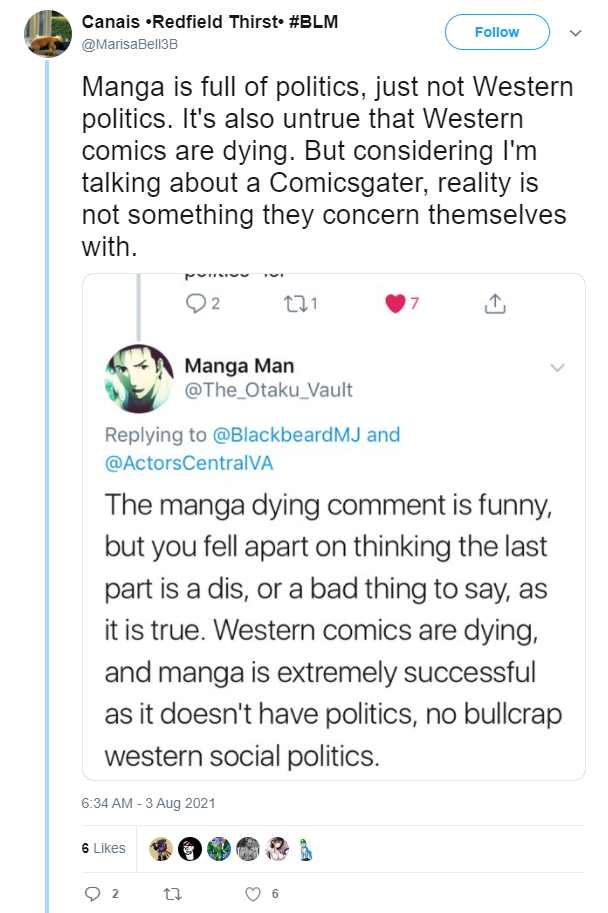Viewport: 608px width, 913px height.
Task: Click the first liker's avatar icon
Action: [161, 849]
